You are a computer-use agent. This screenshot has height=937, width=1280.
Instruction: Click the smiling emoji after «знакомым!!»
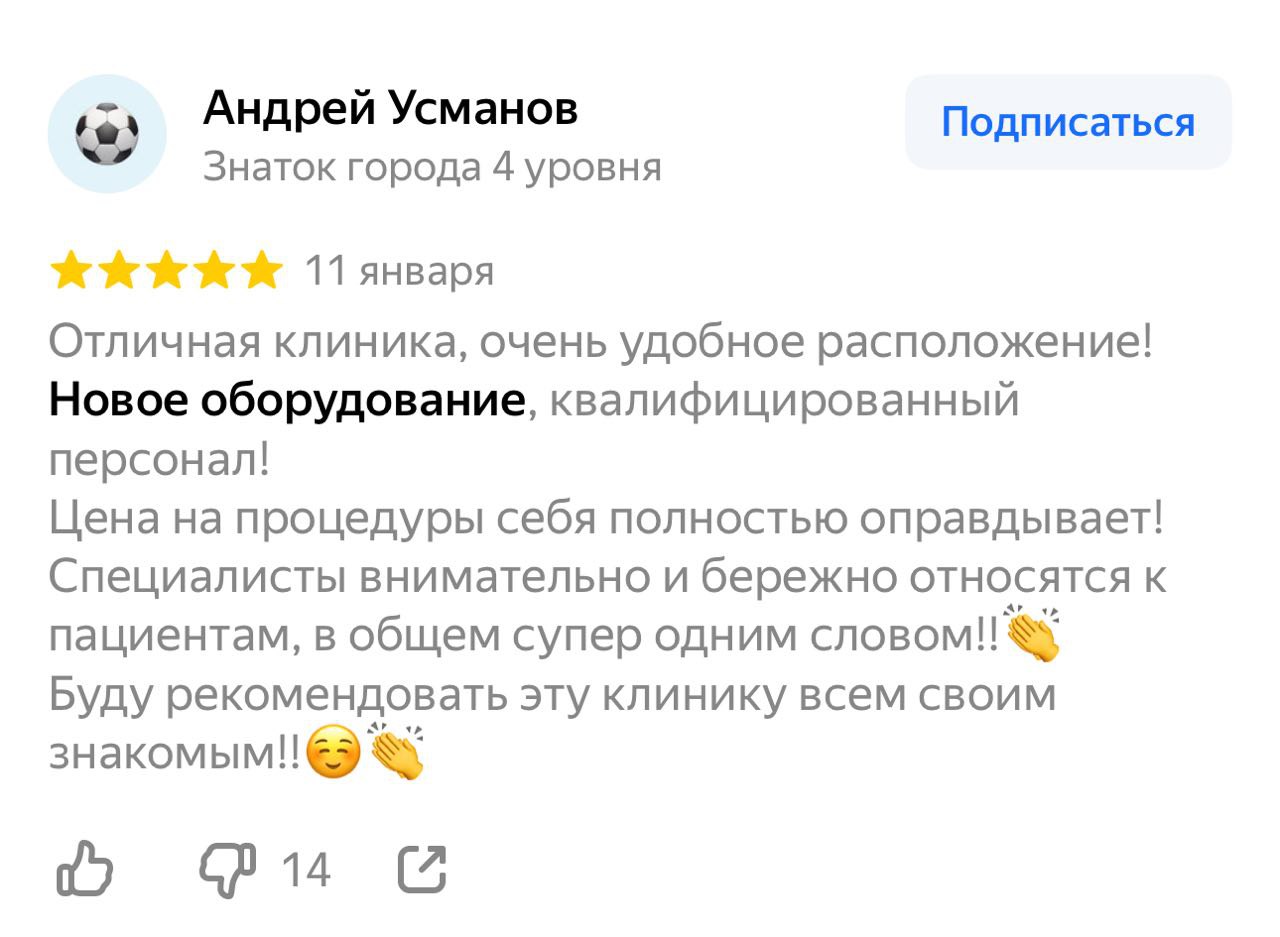click(333, 752)
